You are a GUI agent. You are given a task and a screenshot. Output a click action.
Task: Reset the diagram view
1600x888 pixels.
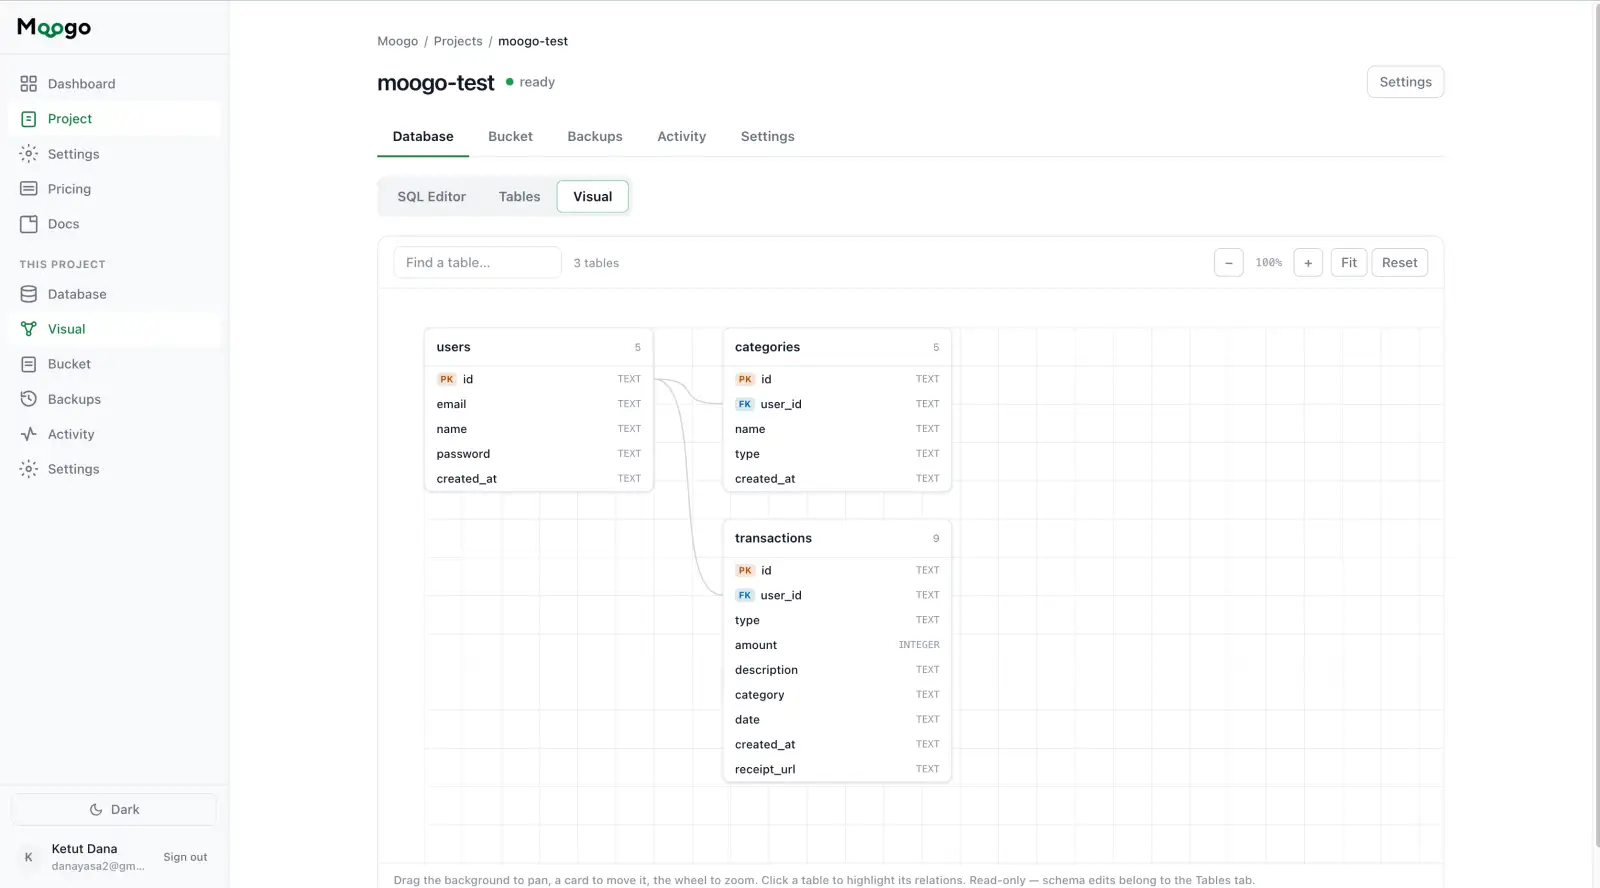[x=1400, y=263]
